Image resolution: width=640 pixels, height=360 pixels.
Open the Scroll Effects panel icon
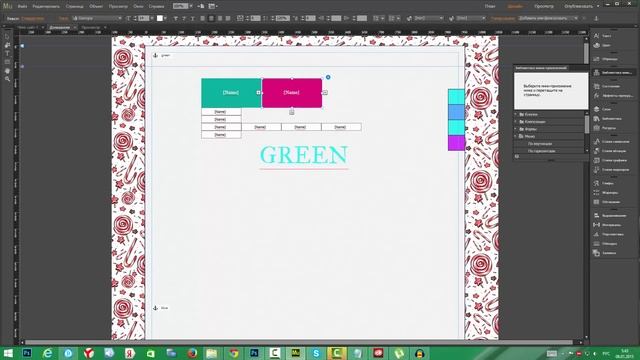596,96
